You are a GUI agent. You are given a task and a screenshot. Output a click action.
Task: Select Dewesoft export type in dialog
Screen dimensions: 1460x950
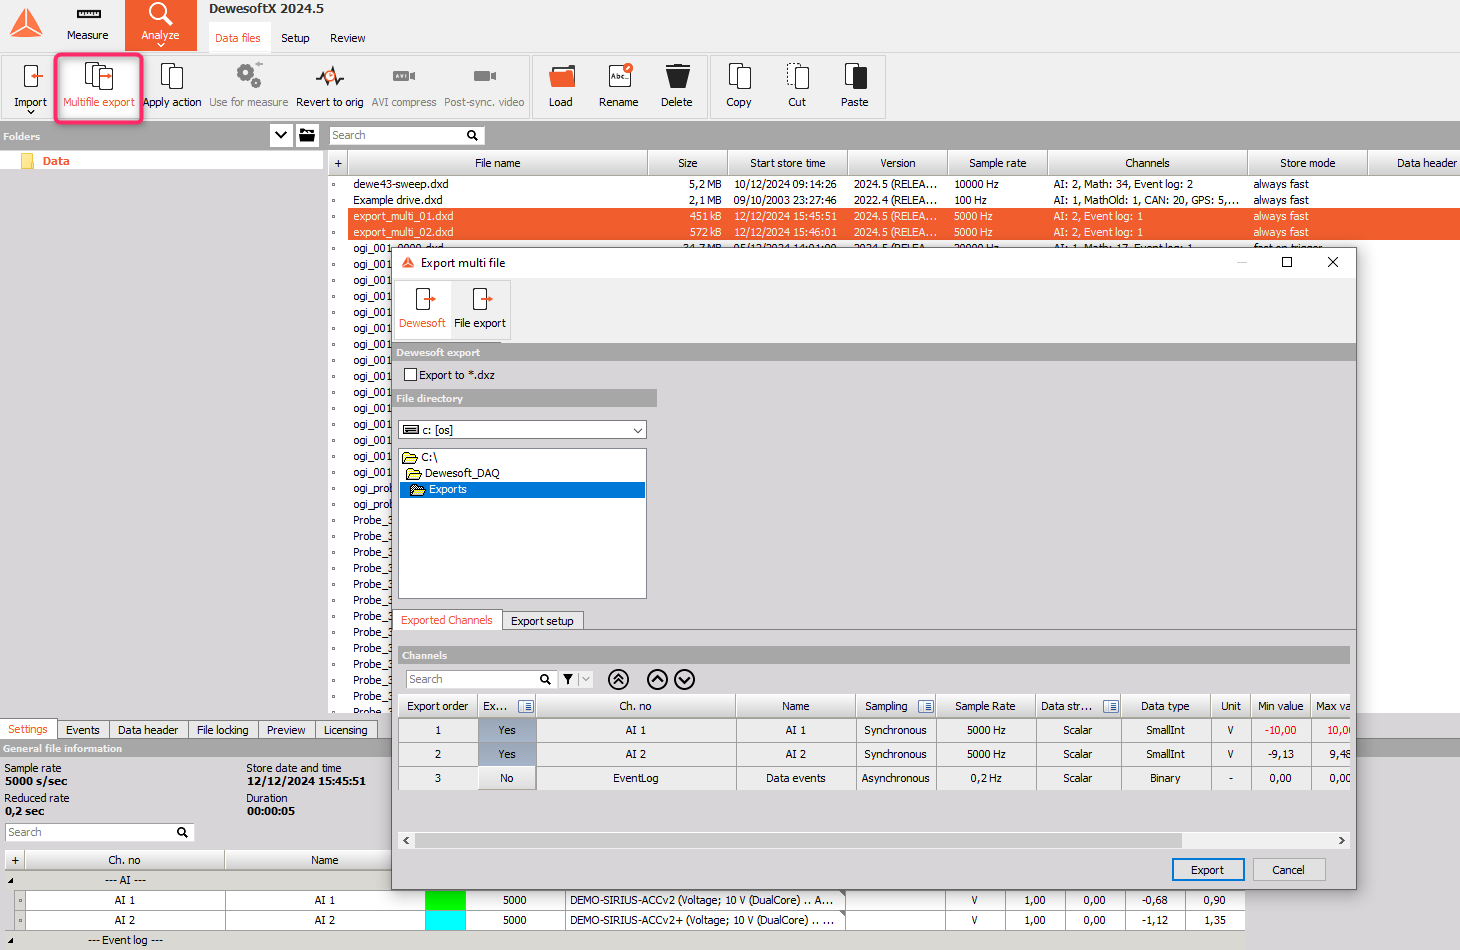423,308
